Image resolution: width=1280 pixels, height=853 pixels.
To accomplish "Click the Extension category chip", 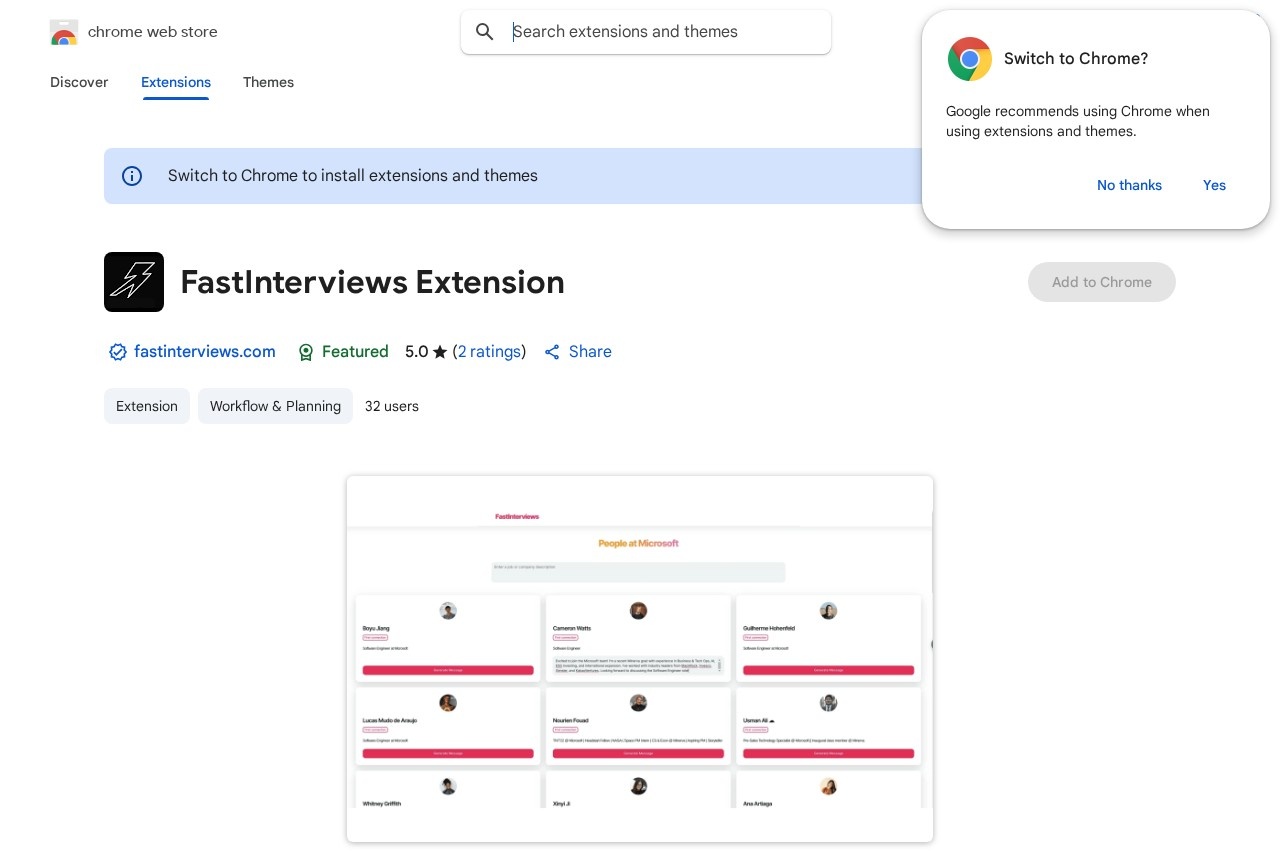I will coord(147,406).
